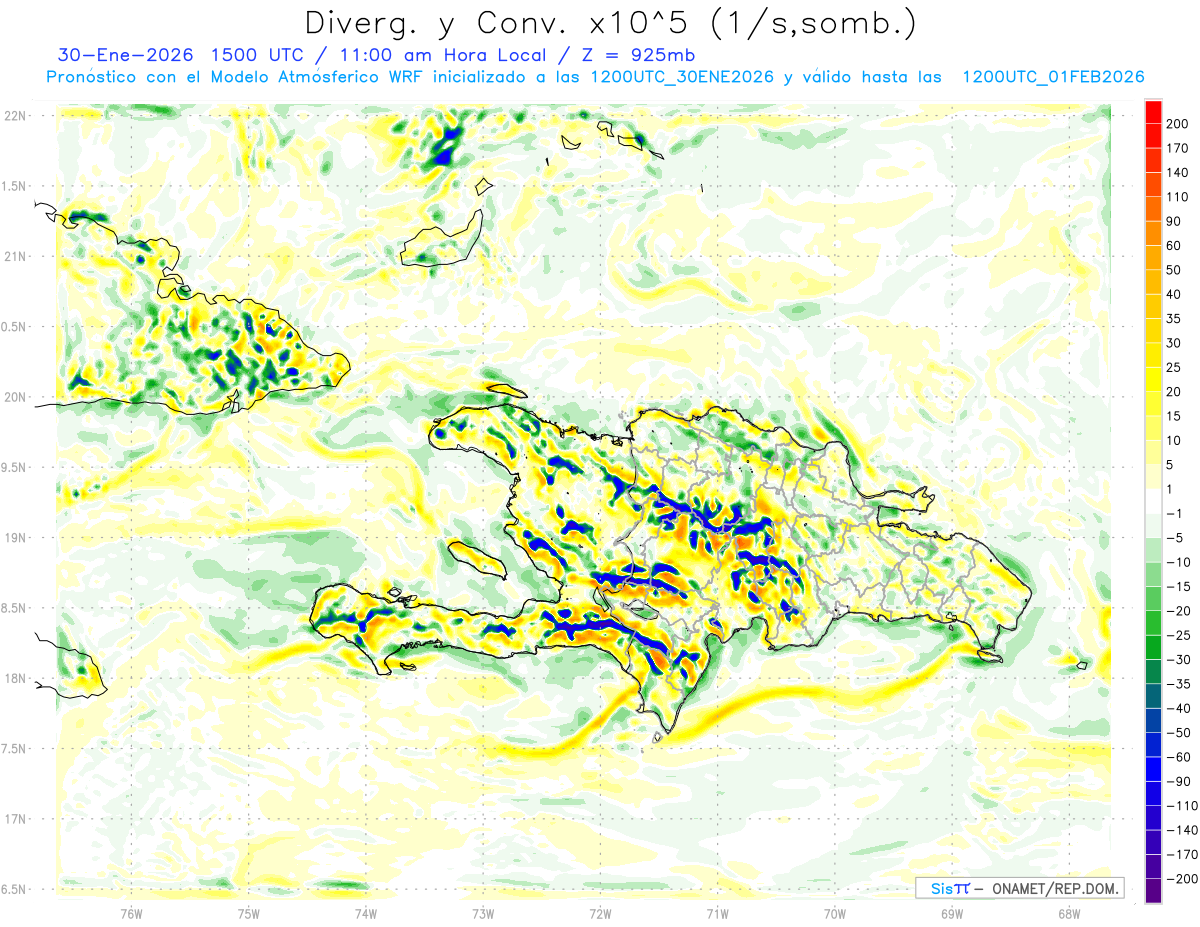
Task: Click the colorbar value '-5'
Action: 1176,538
